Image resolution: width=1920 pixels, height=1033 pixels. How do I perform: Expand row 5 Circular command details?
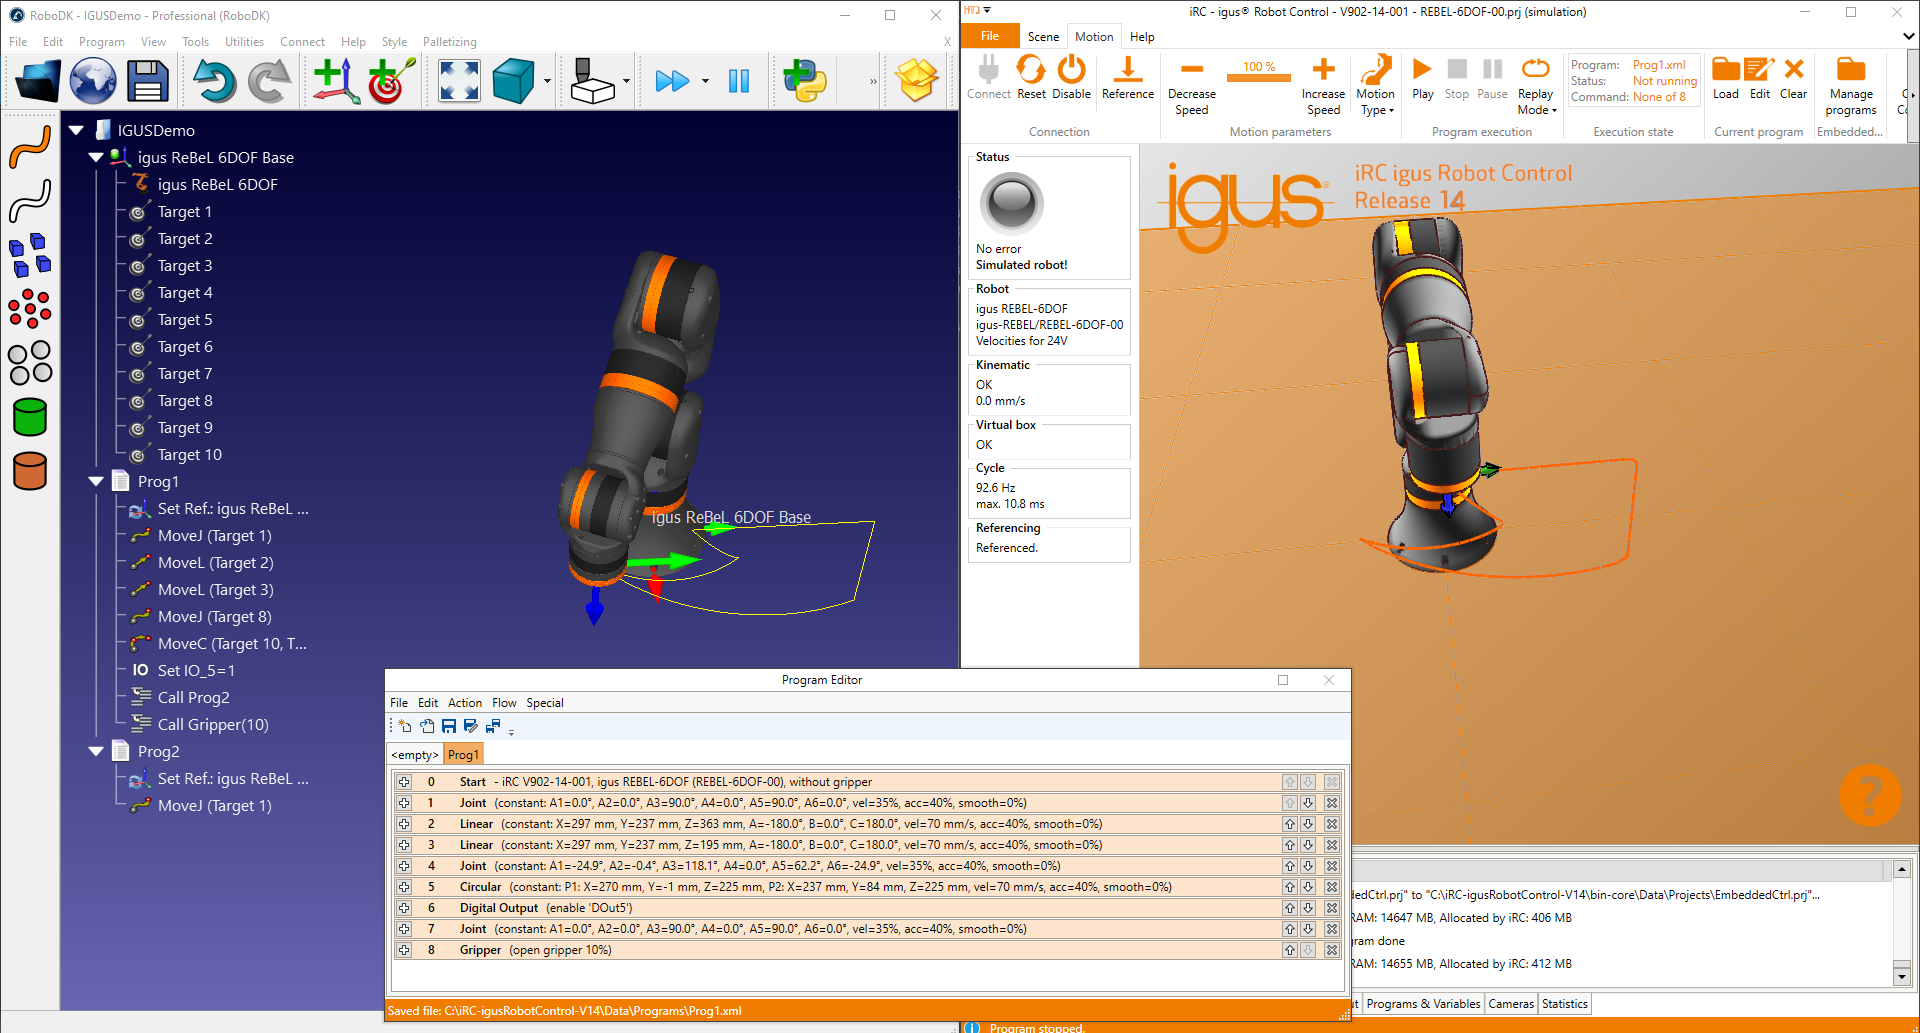tap(404, 887)
